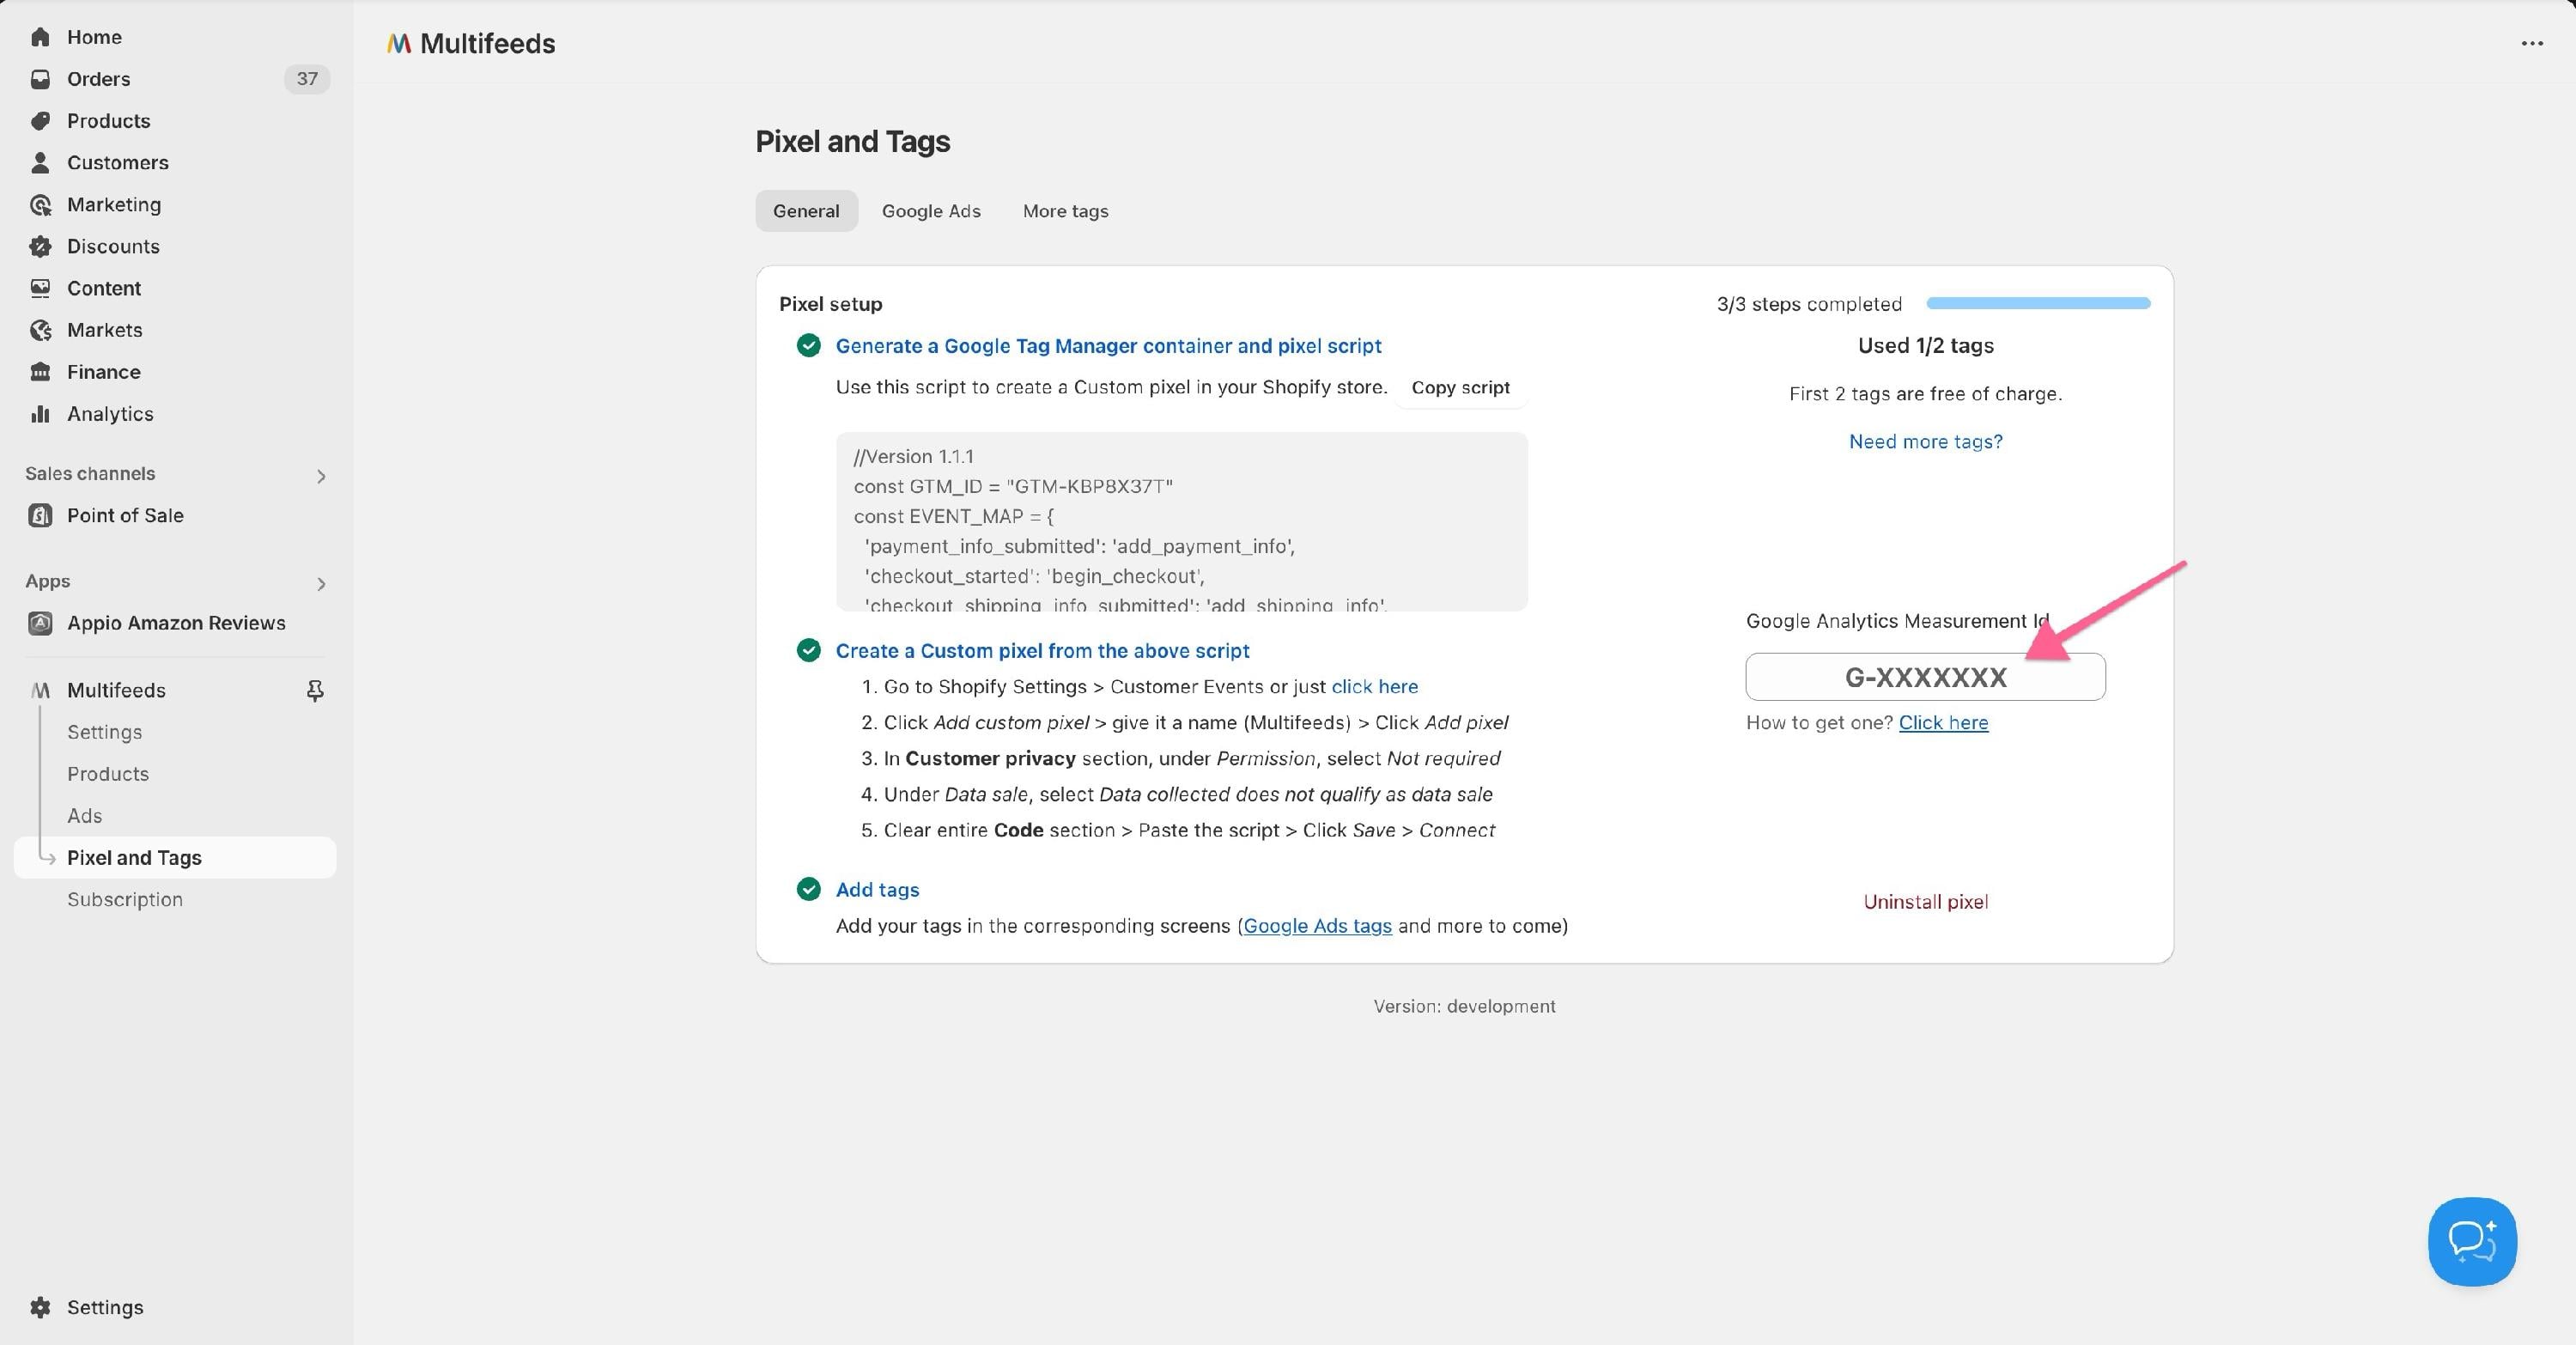The image size is (2576, 1345).
Task: Expand the Apps section chevron
Action: (321, 583)
